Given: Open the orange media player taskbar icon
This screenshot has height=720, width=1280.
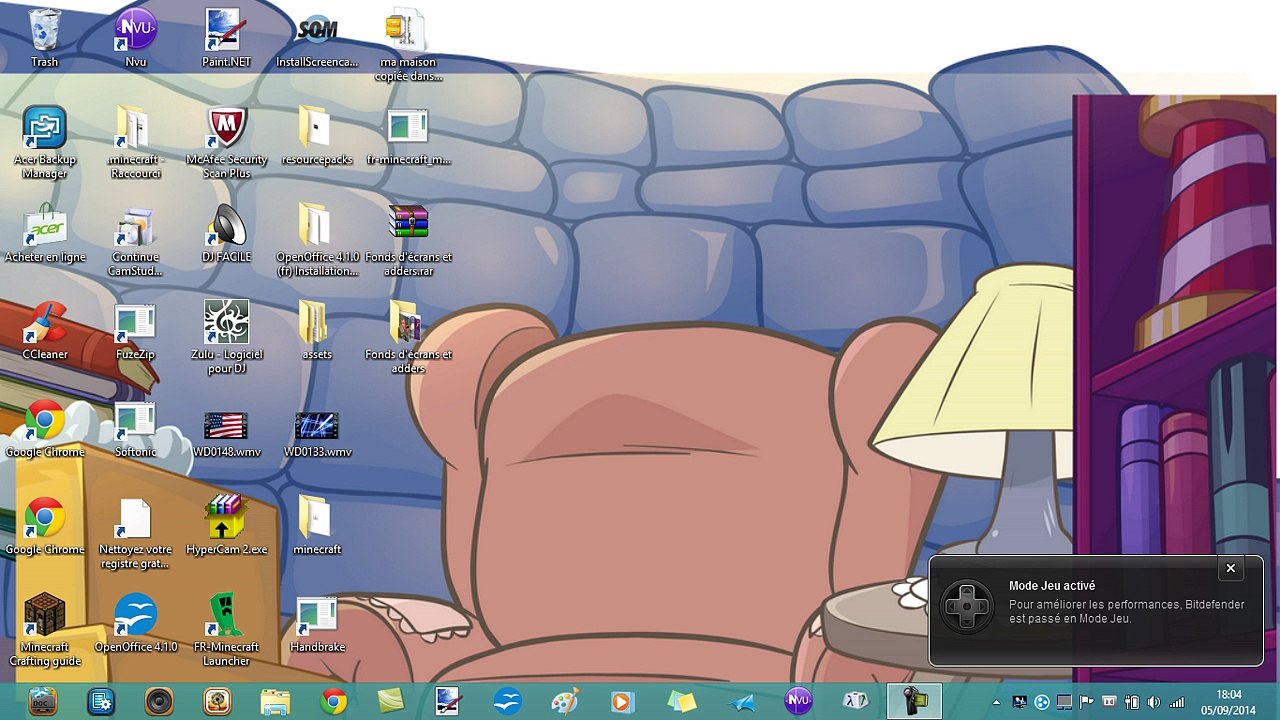Looking at the screenshot, I should (621, 701).
